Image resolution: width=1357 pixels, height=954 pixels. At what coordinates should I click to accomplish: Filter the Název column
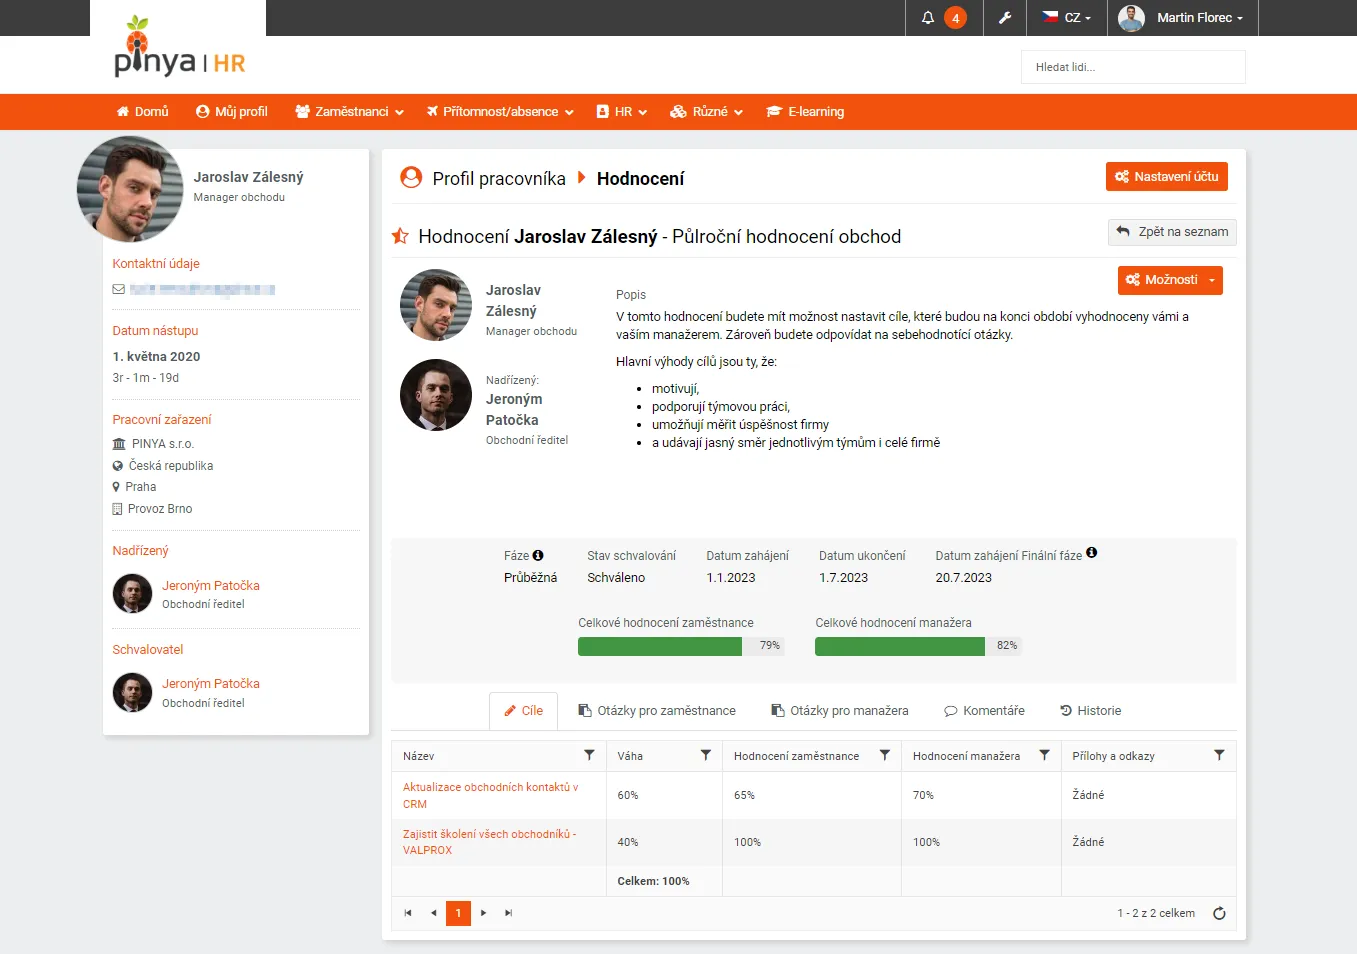coord(589,755)
